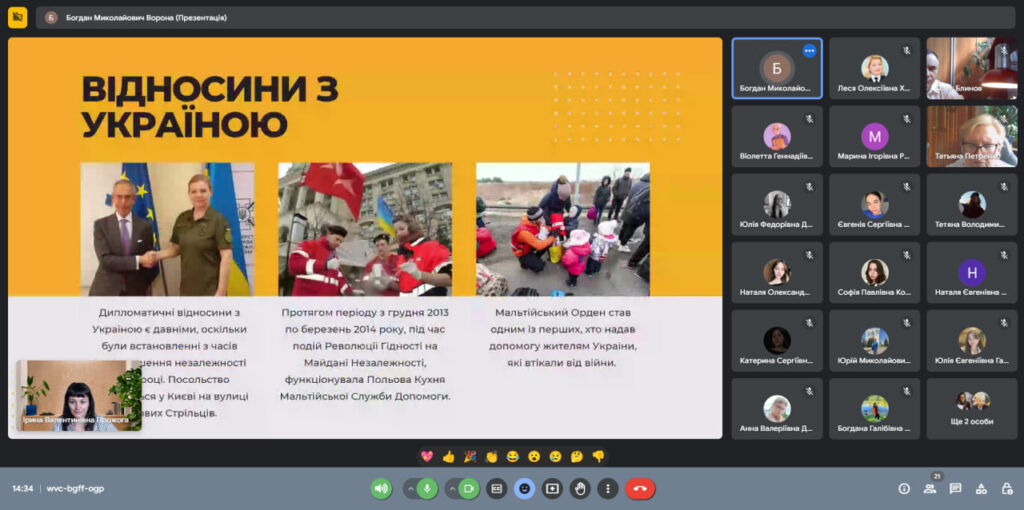Send the thumbs up reaction
The image size is (1024, 510).
(x=448, y=457)
